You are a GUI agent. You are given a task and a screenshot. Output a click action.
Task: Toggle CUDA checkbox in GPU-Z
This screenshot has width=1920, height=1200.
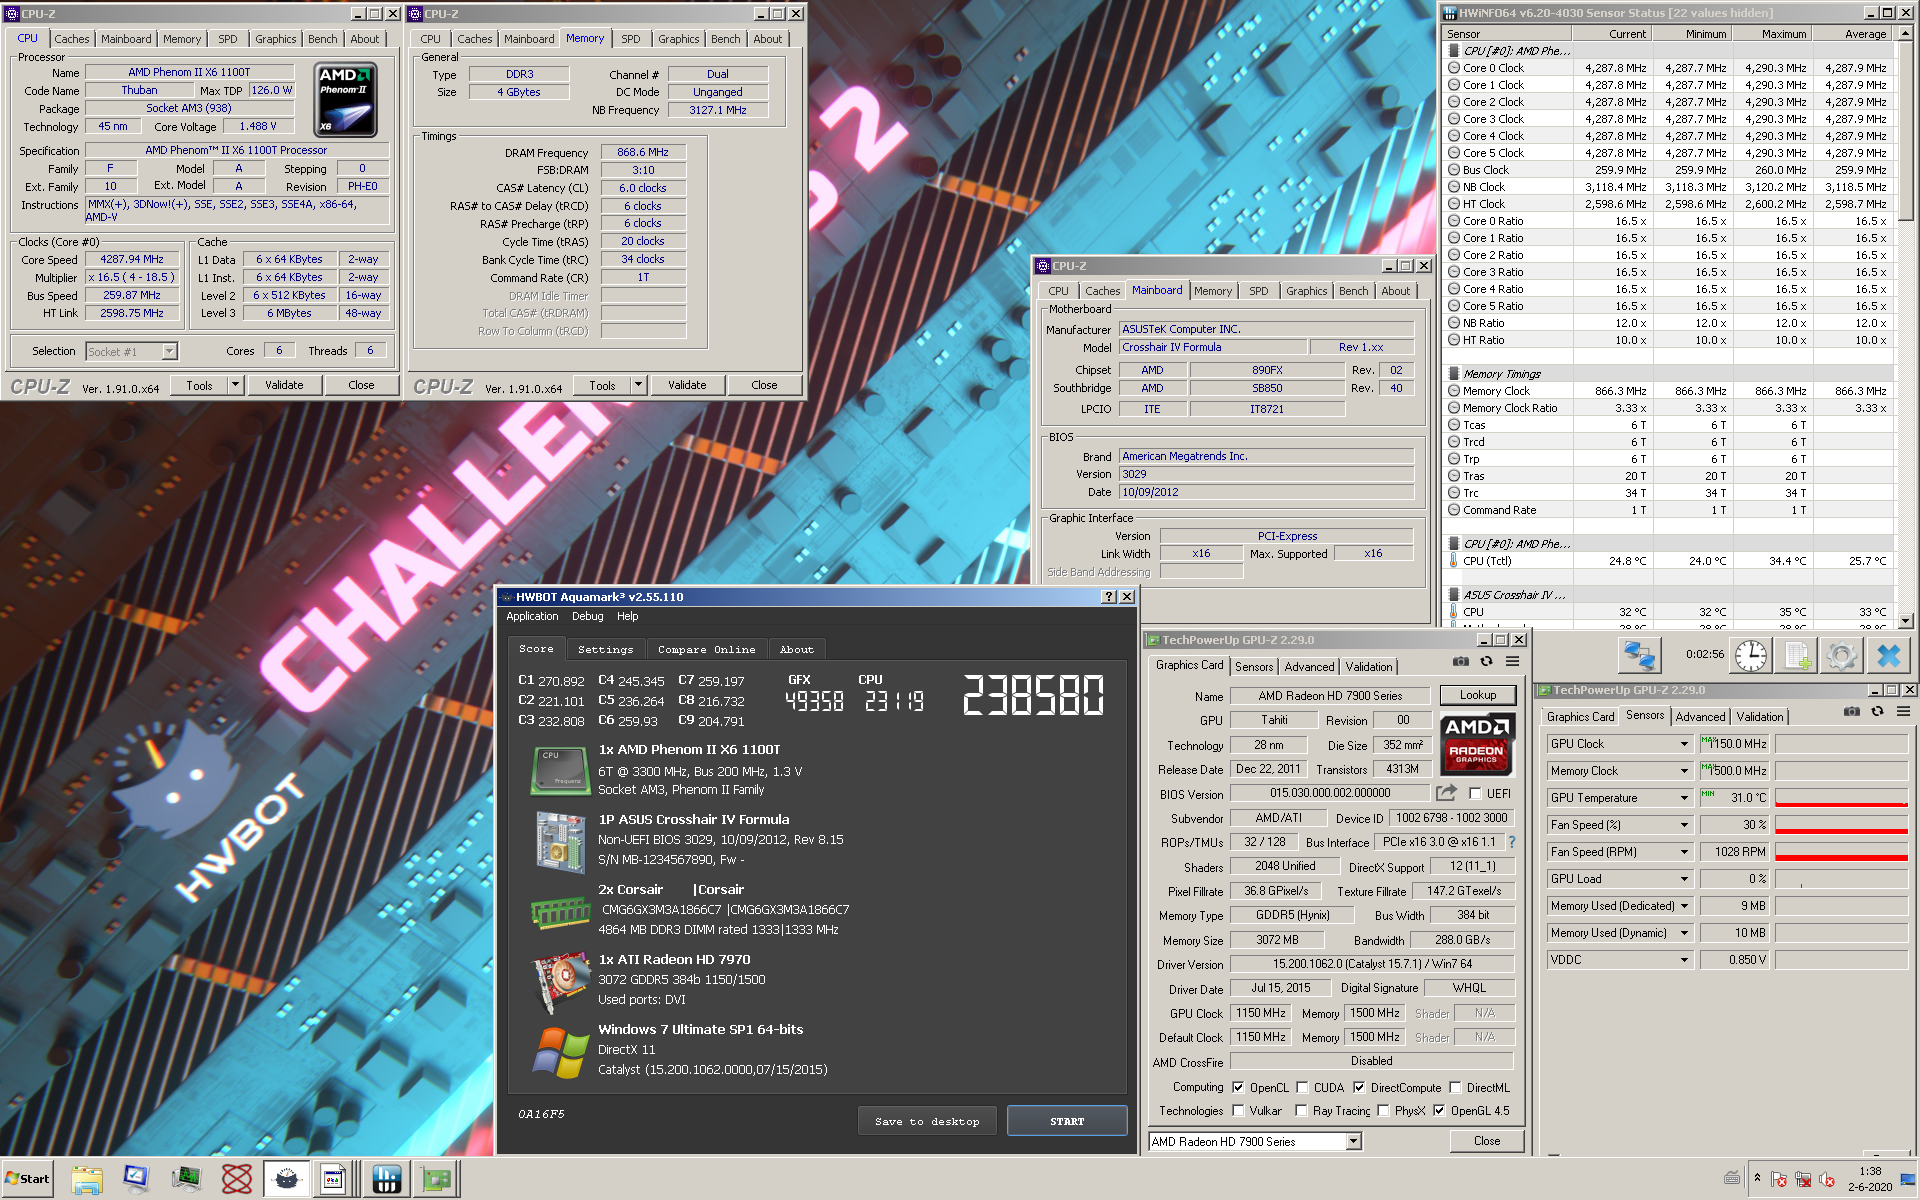1302,1088
